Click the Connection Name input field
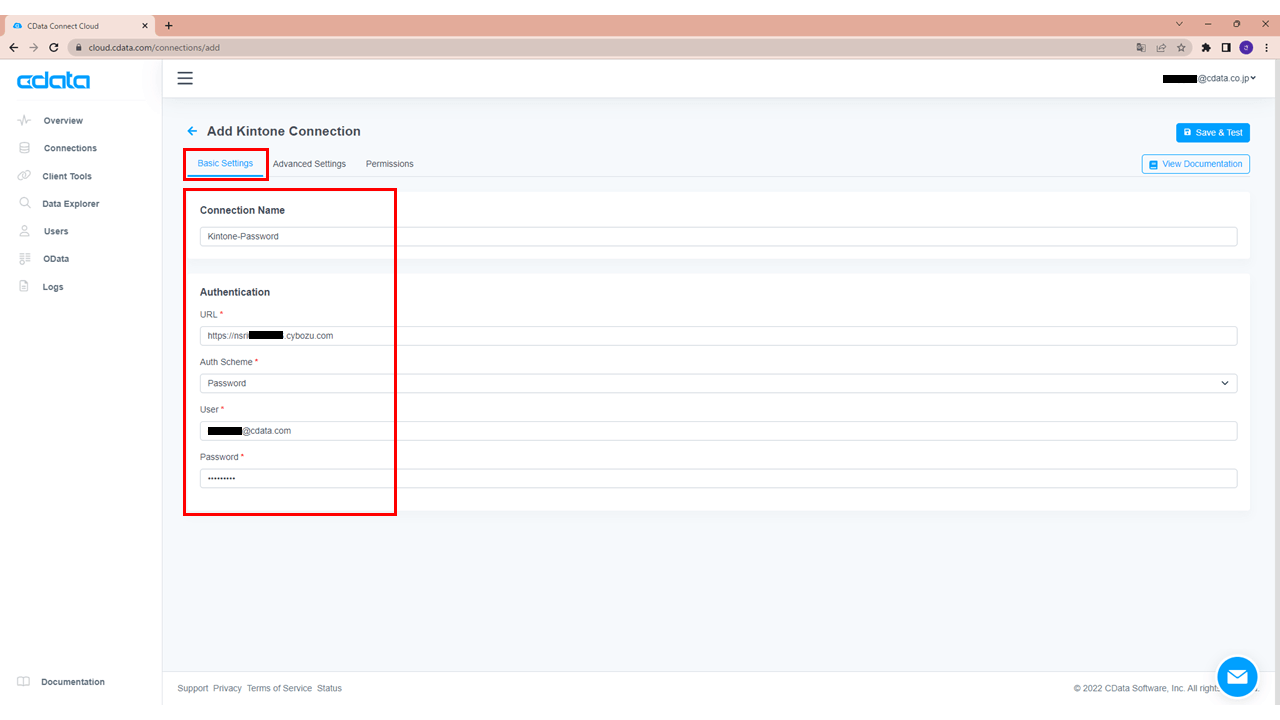 [718, 236]
